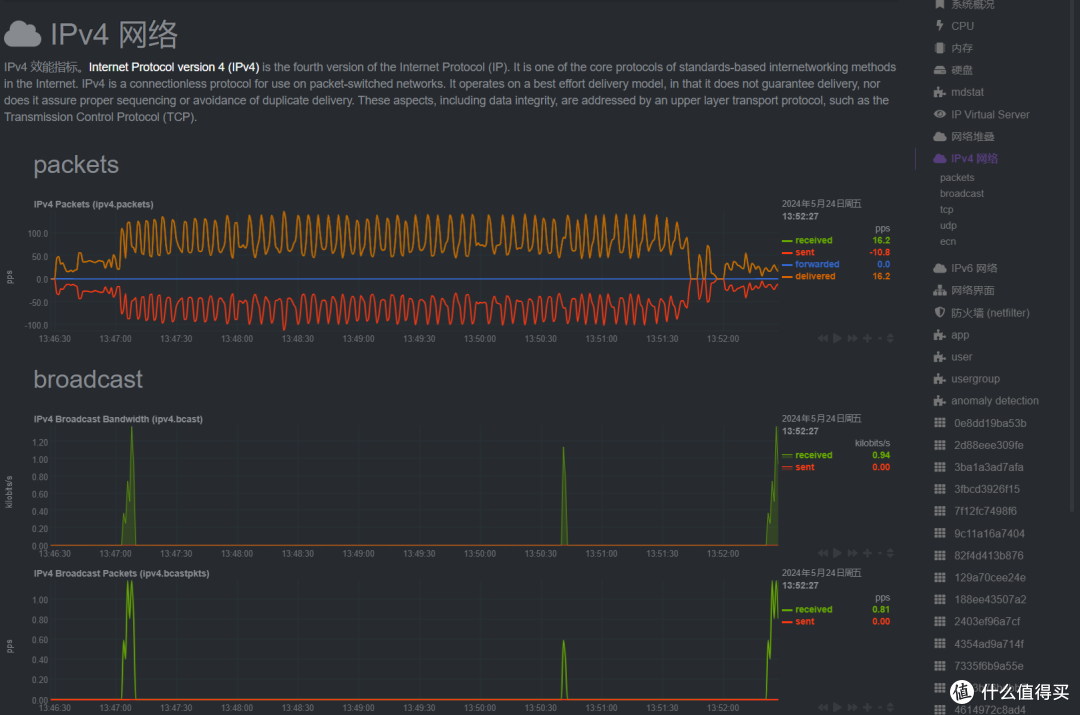The width and height of the screenshot is (1080, 715).
Task: Click the disk icon beside 硬盘
Action: pyautogui.click(x=939, y=70)
